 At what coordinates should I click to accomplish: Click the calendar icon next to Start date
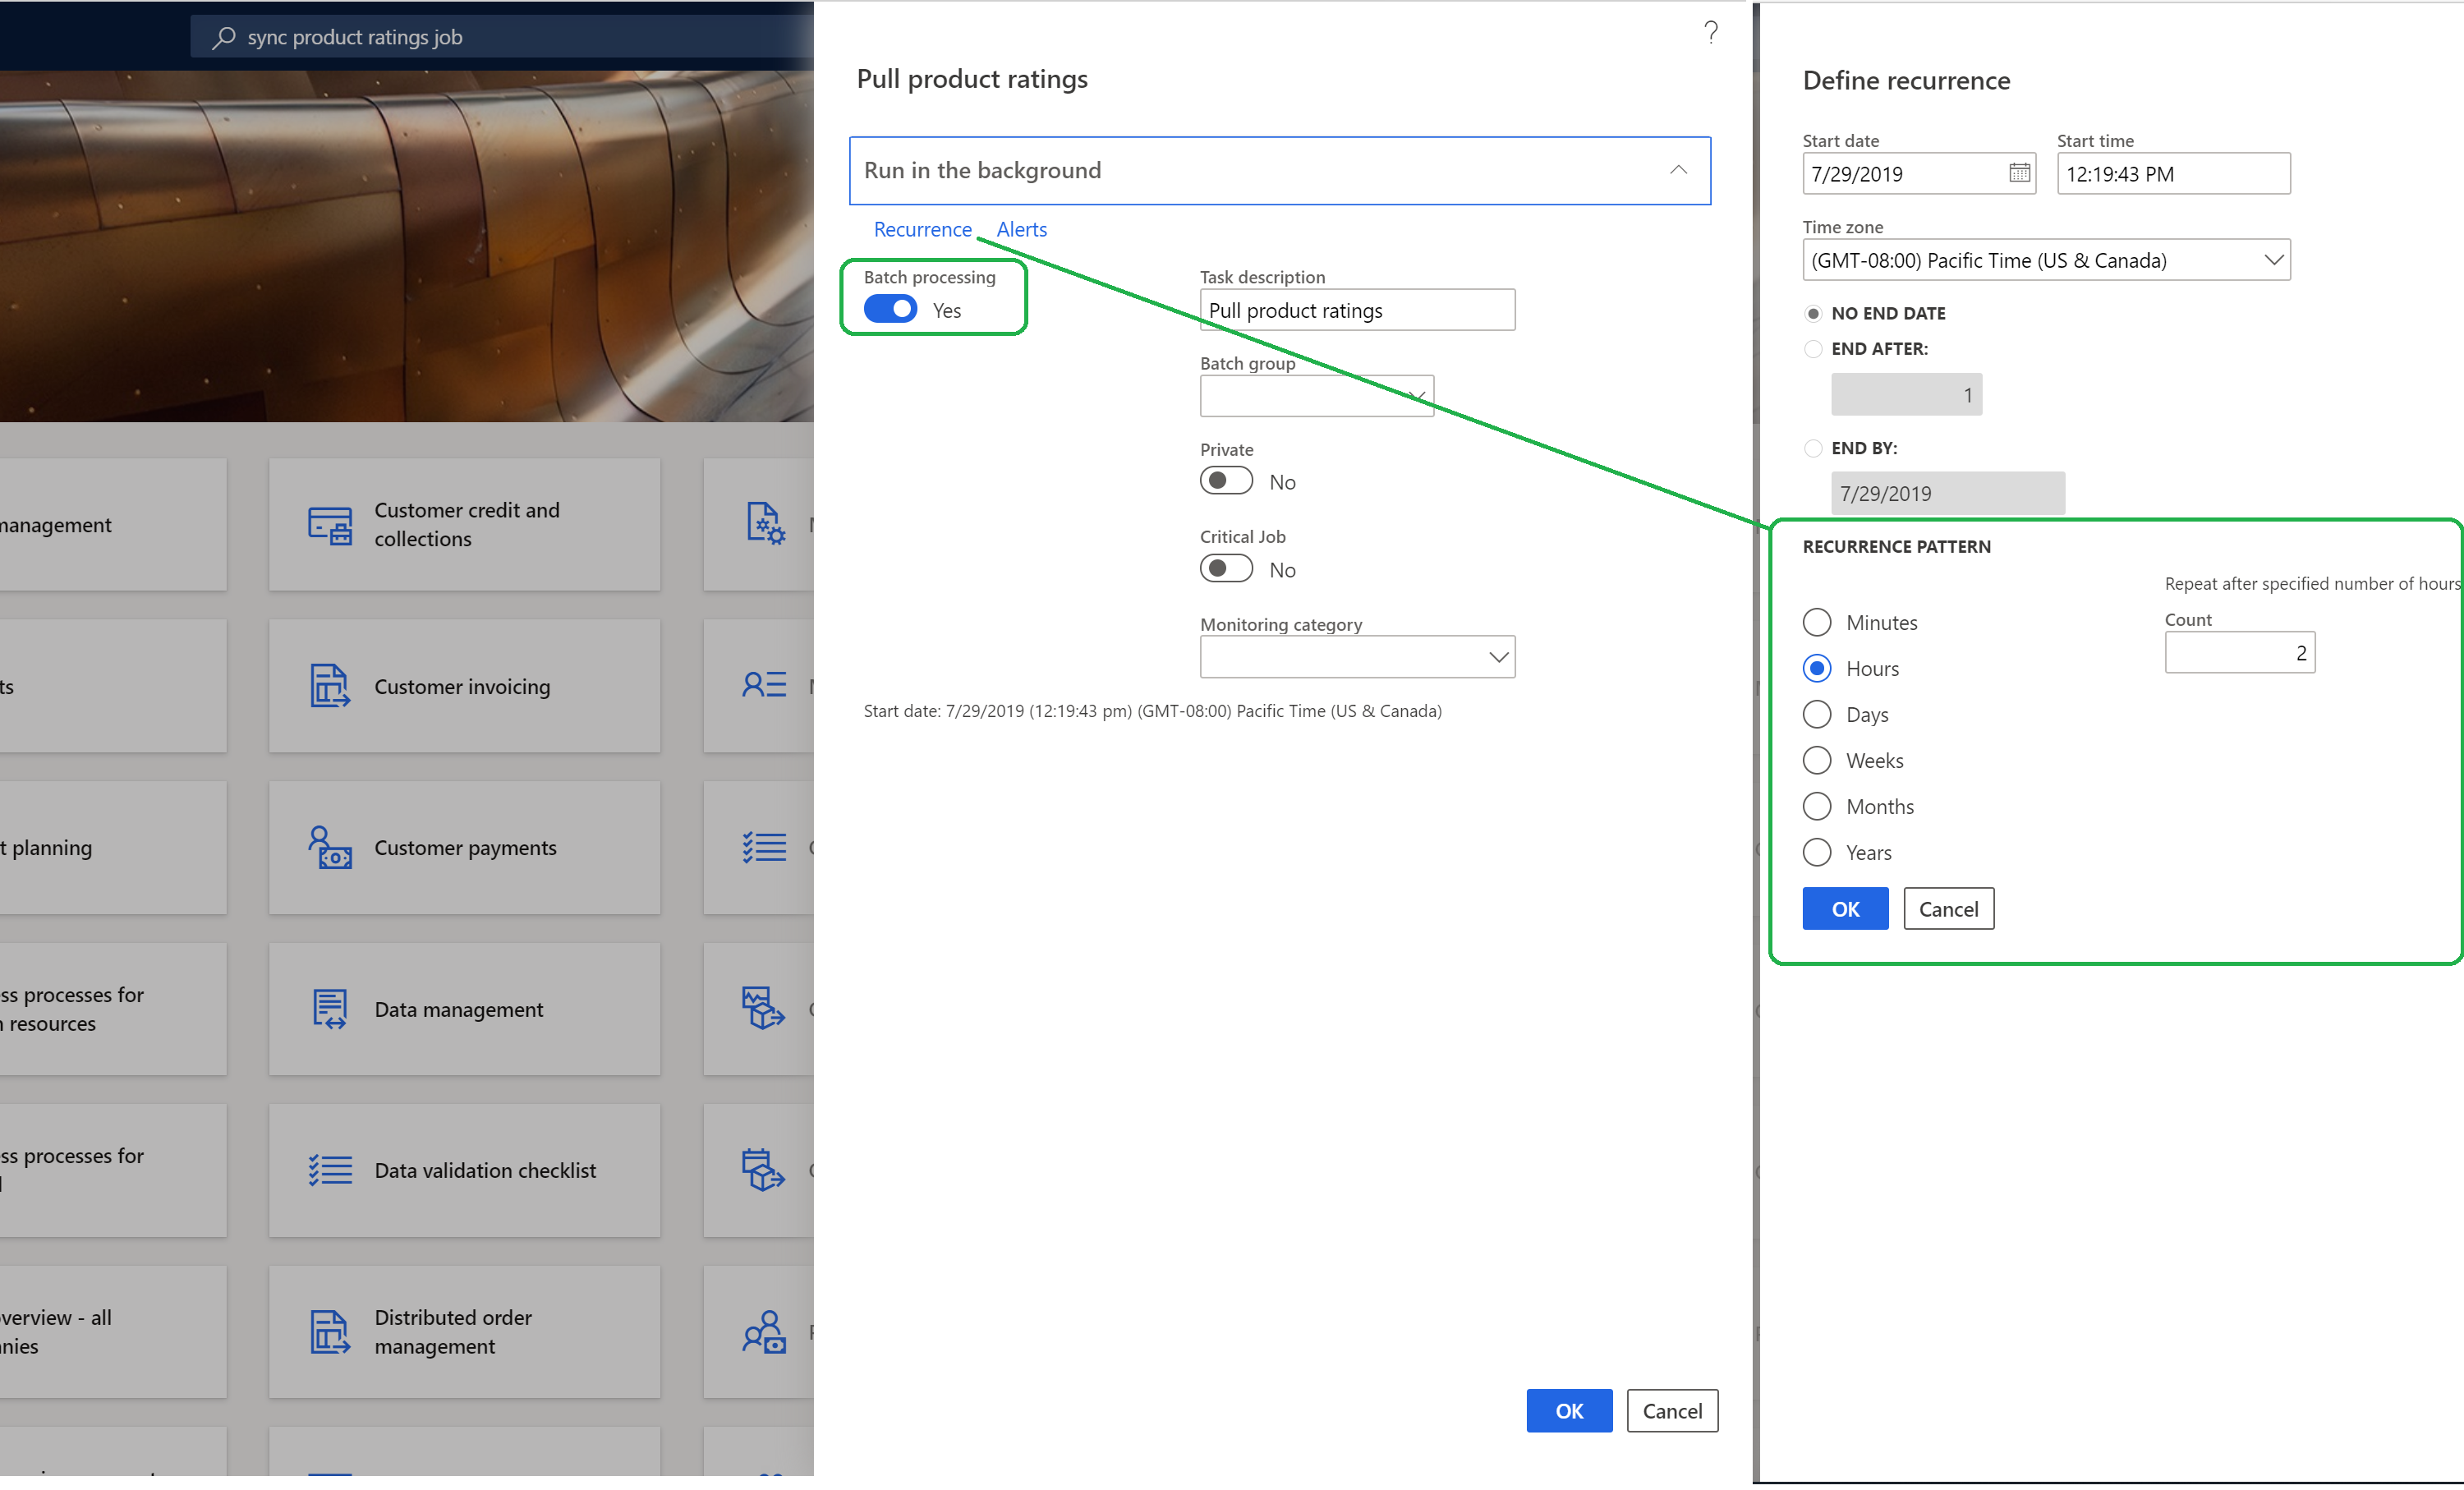2019,171
